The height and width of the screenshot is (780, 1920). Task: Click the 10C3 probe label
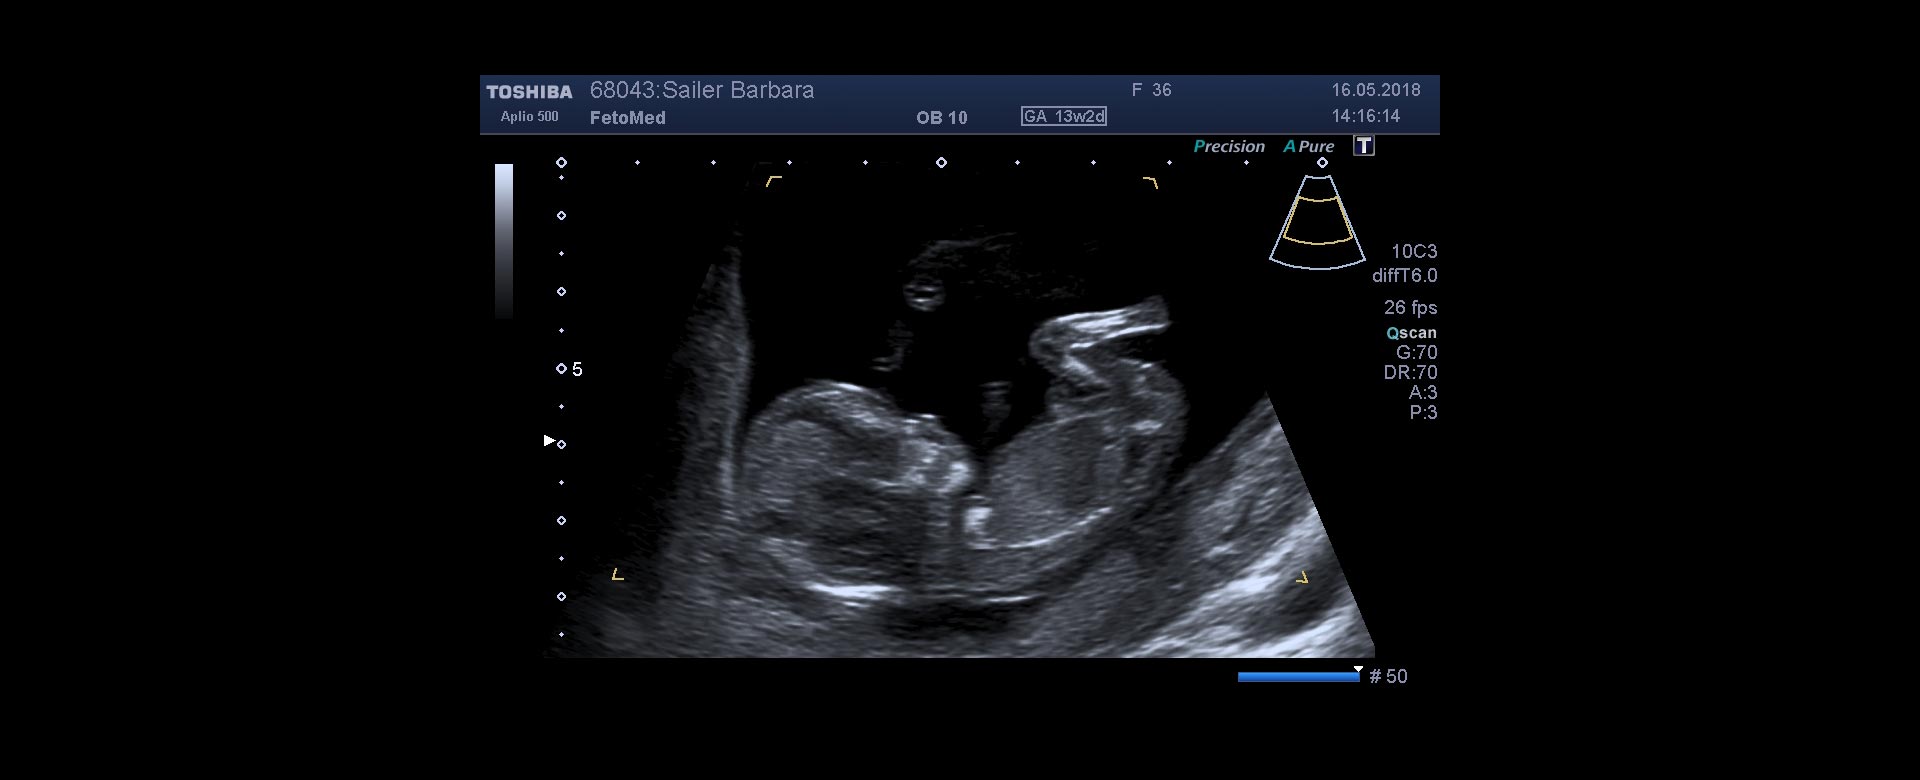1413,251
